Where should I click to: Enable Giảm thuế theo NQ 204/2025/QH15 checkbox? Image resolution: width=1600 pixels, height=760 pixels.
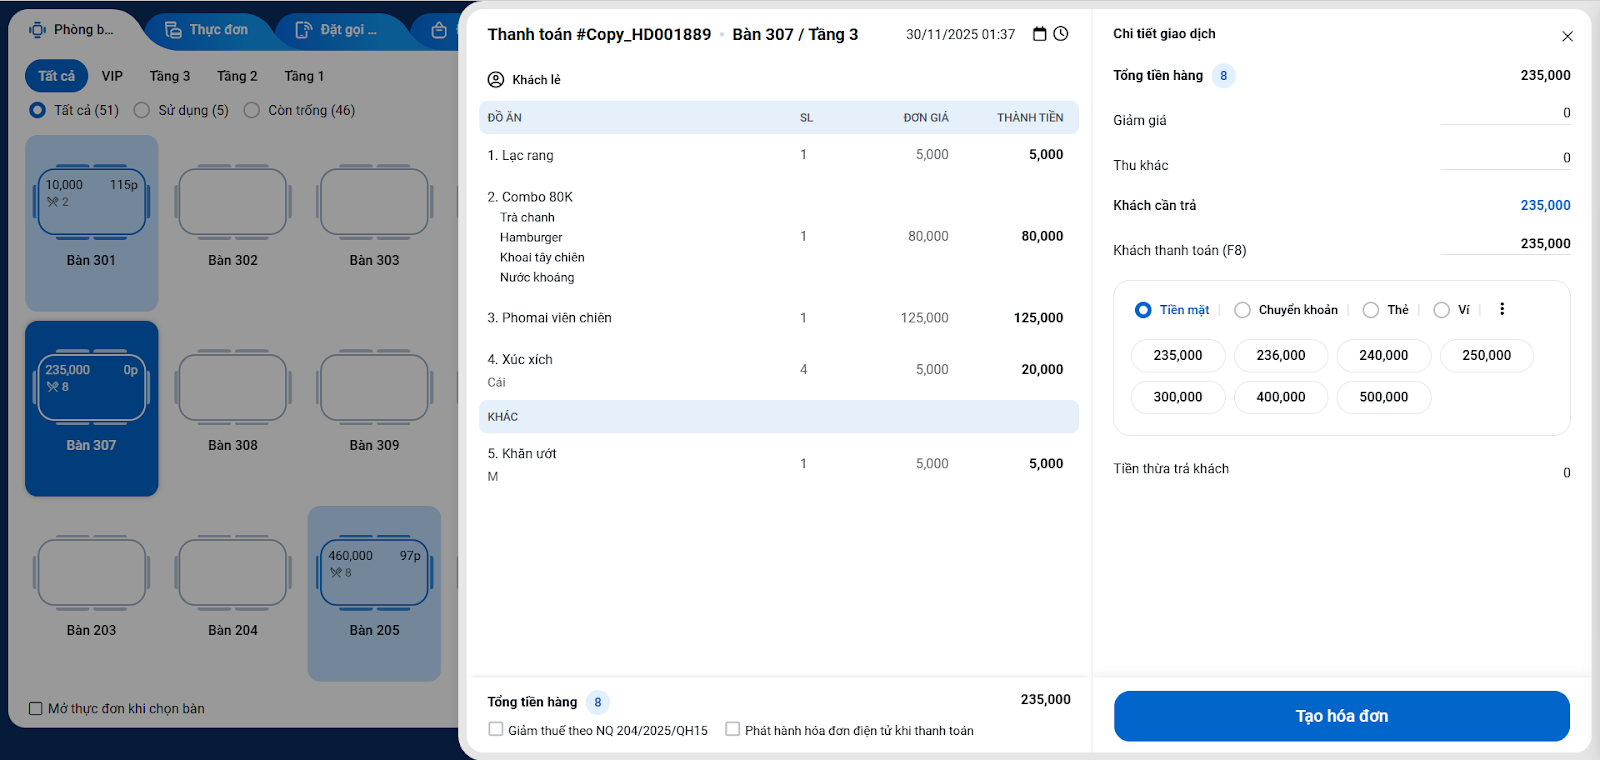496,730
